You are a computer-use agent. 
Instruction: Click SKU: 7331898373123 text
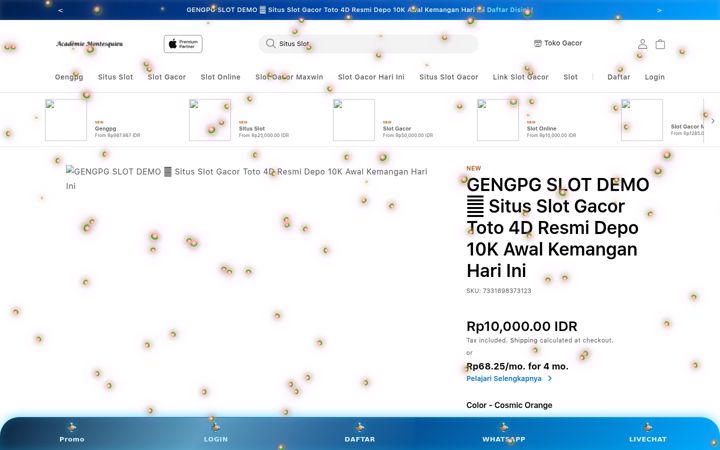point(499,291)
